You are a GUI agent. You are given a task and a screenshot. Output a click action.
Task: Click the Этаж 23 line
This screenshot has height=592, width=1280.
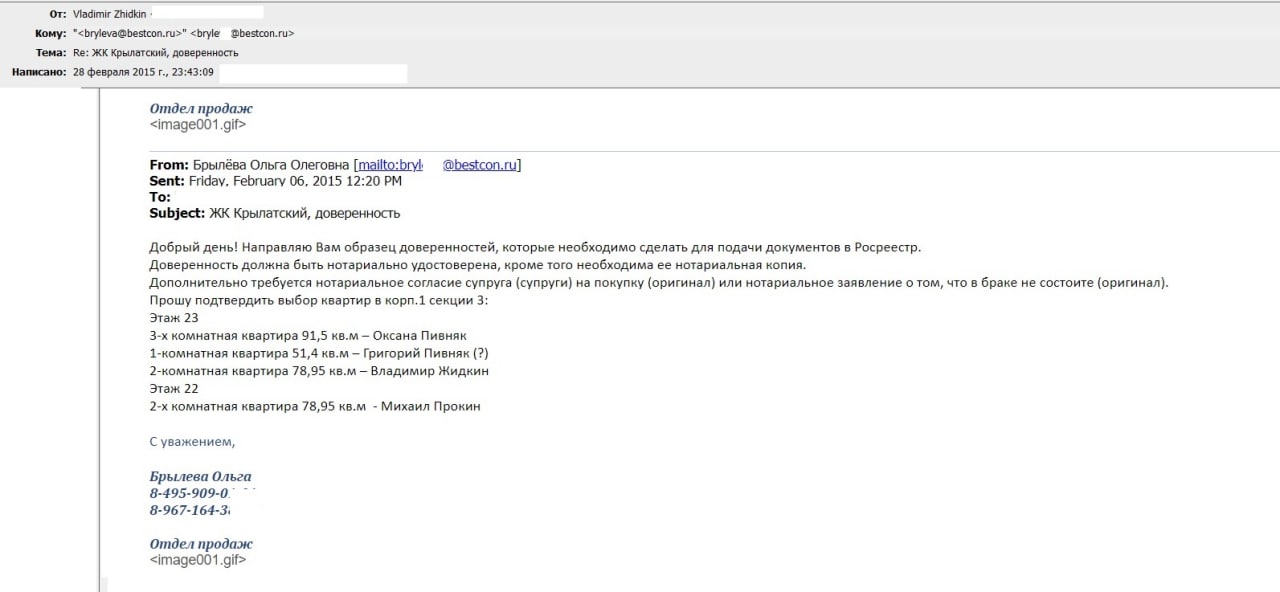click(x=174, y=317)
